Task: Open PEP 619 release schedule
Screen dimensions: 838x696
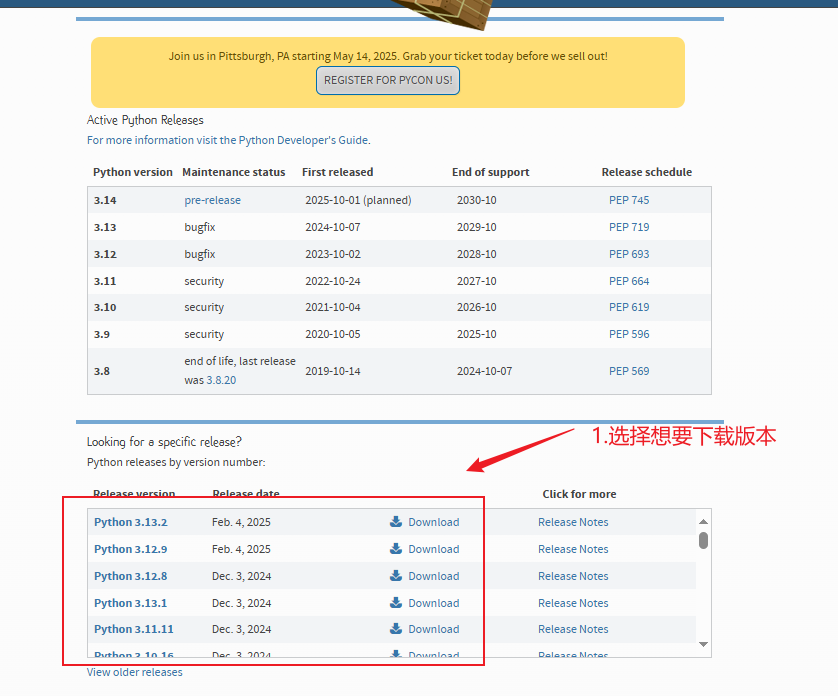Action: pos(629,307)
